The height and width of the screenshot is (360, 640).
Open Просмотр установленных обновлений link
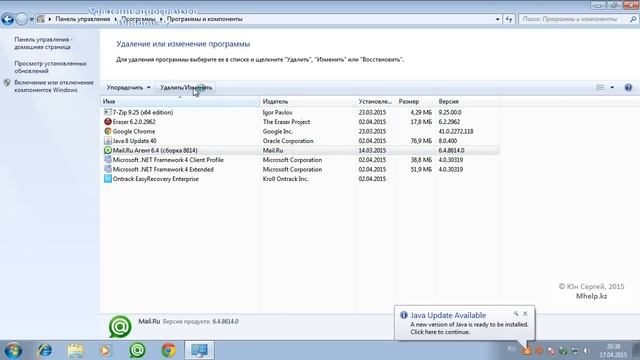click(51, 67)
